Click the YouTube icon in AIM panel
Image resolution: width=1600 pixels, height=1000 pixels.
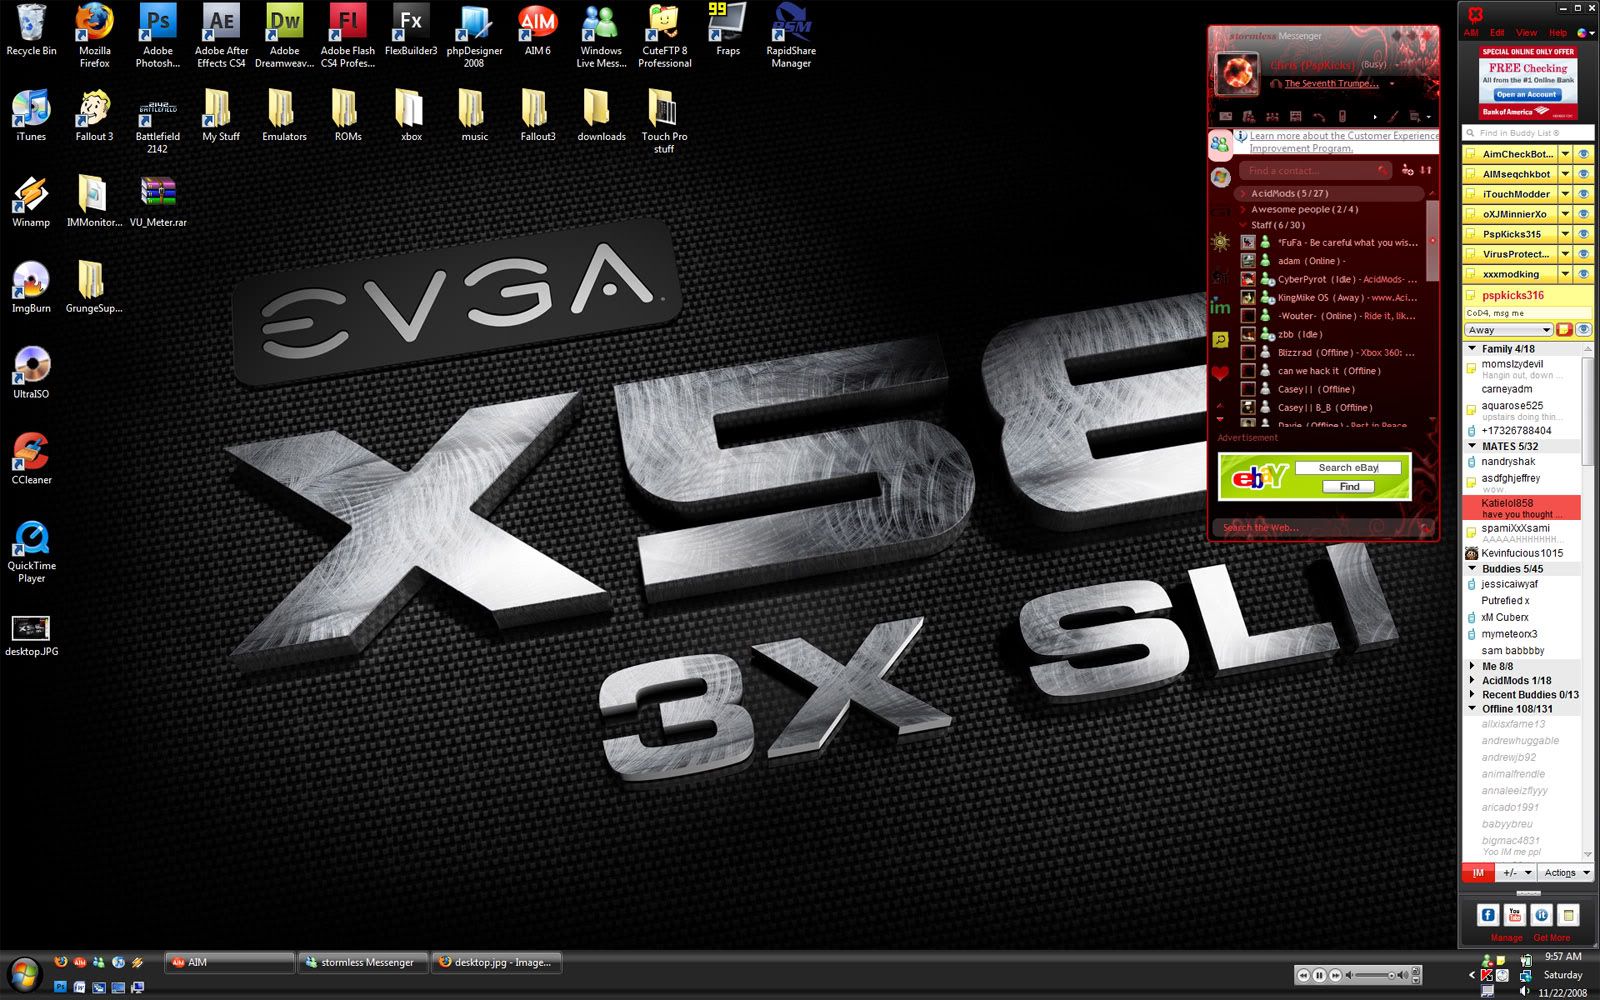click(1514, 914)
